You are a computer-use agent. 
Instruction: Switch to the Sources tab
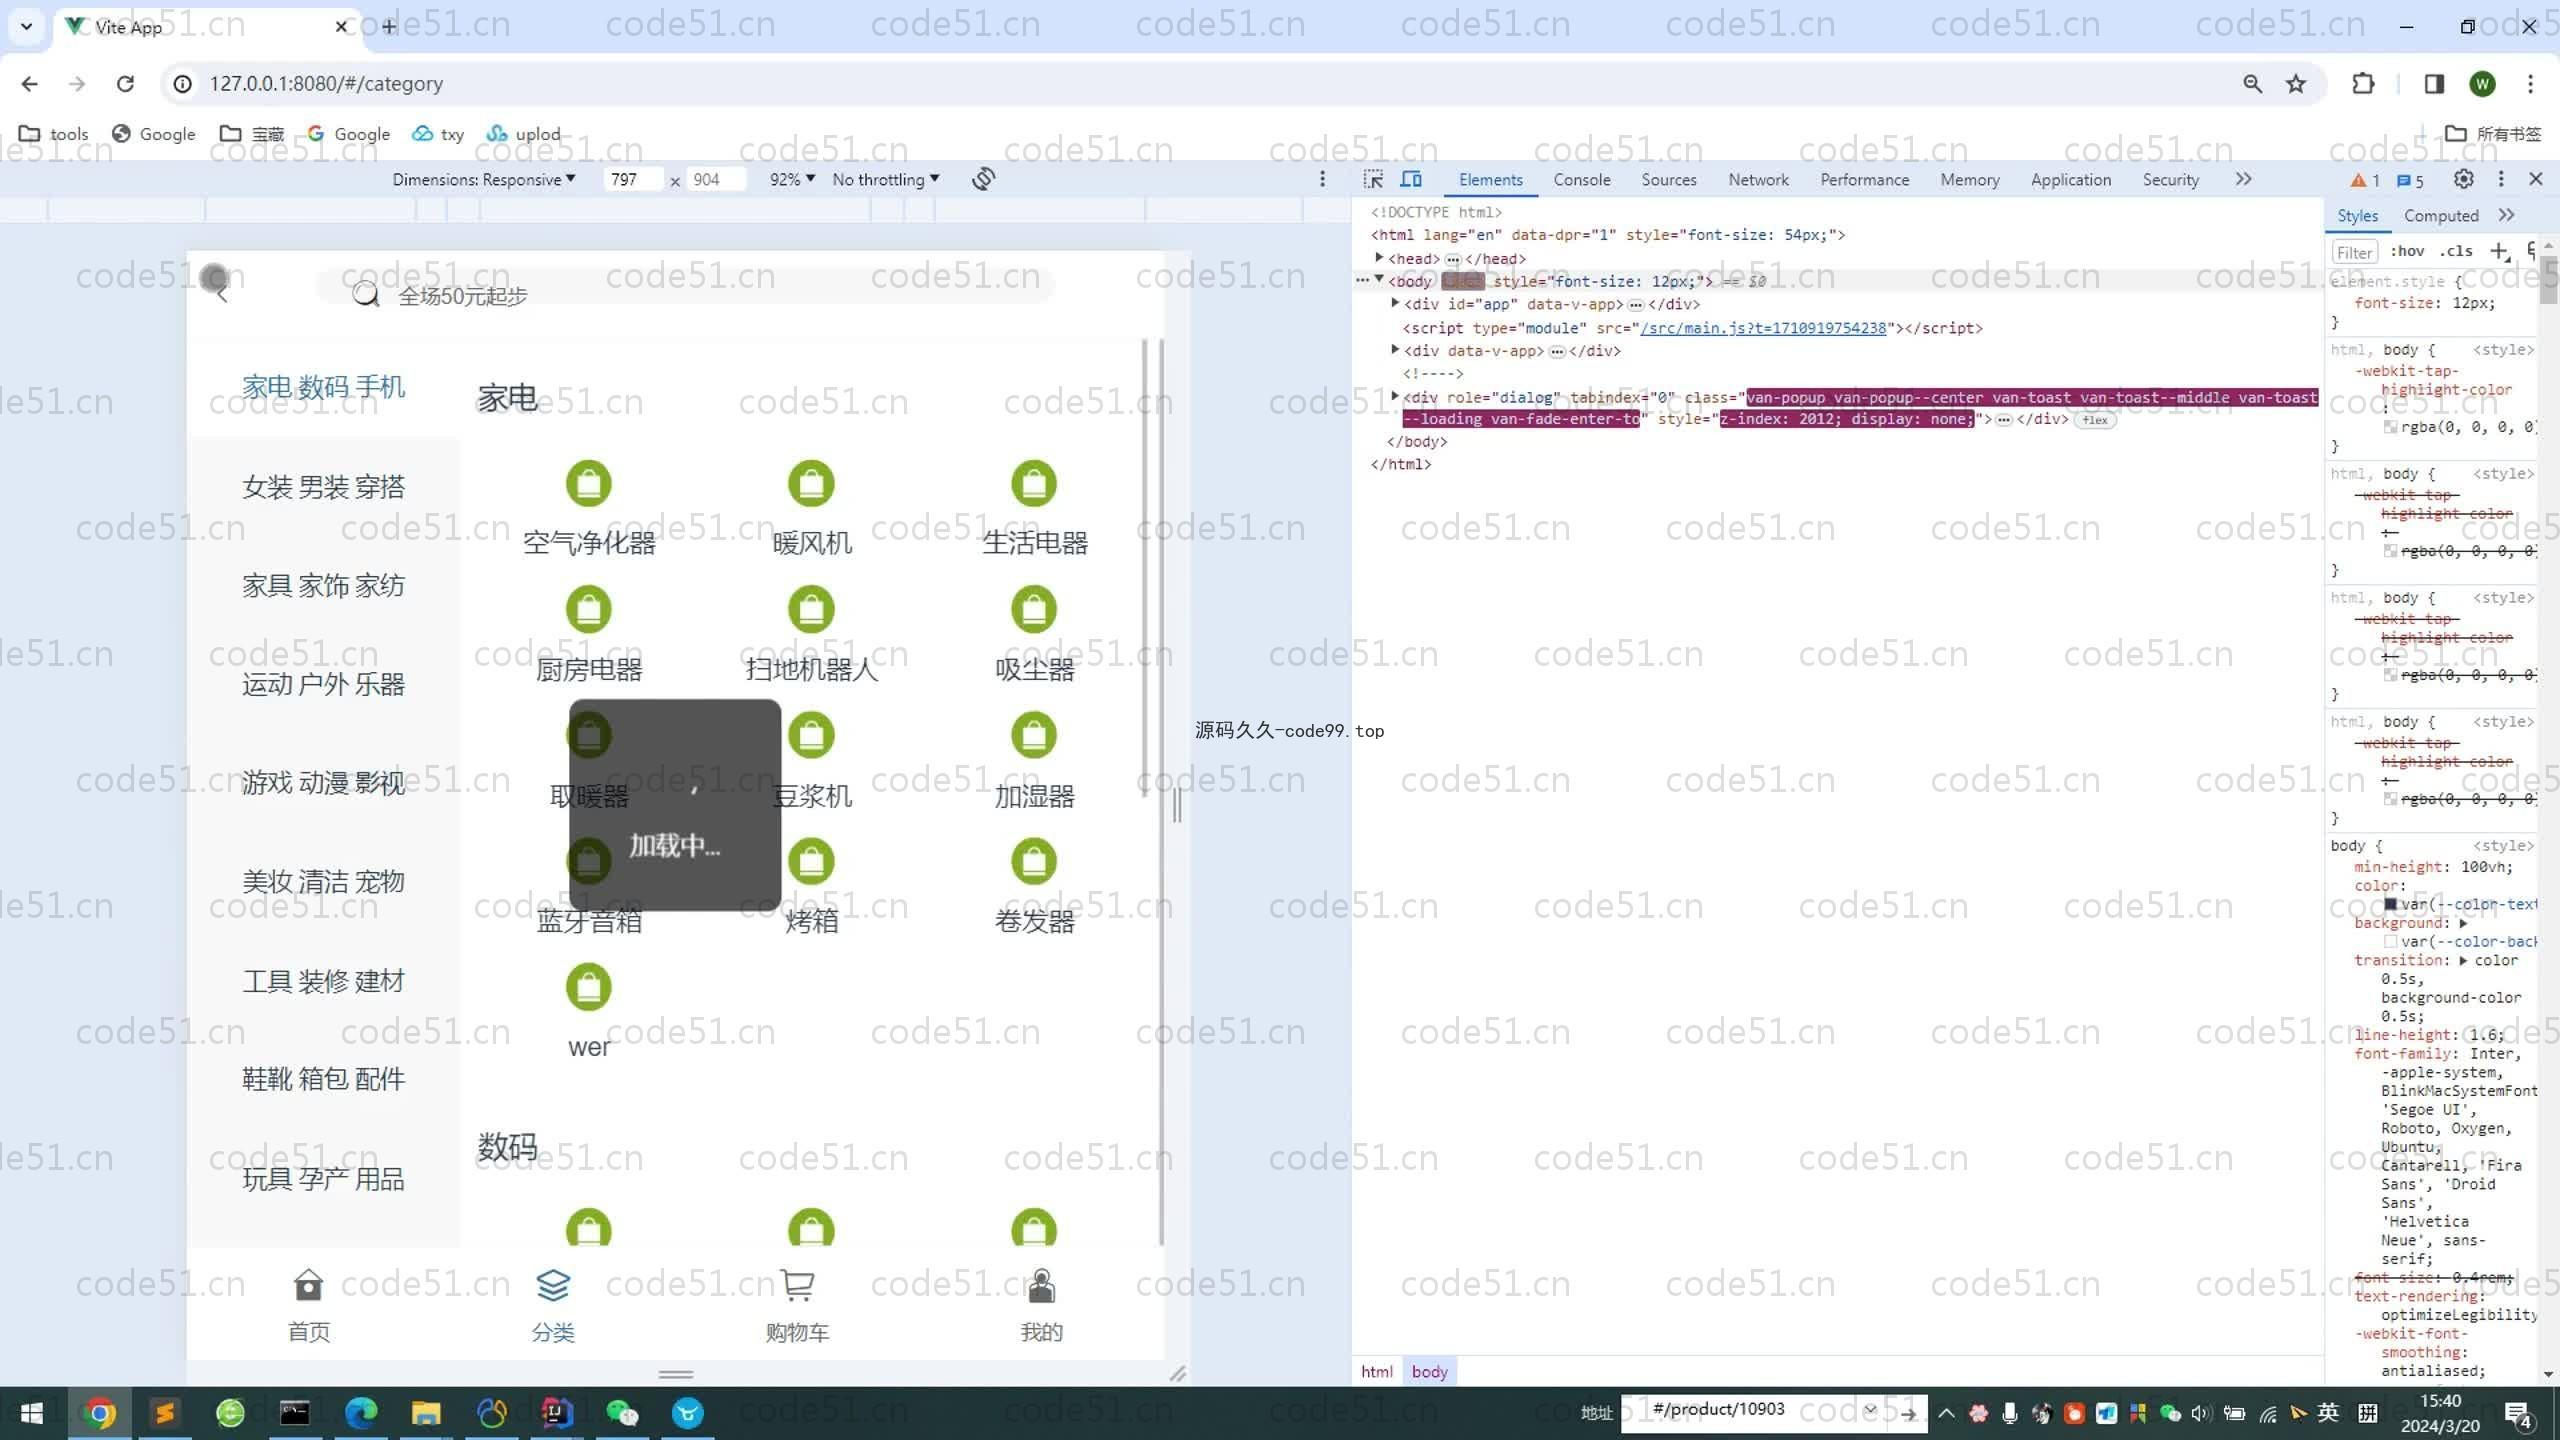pyautogui.click(x=1668, y=180)
